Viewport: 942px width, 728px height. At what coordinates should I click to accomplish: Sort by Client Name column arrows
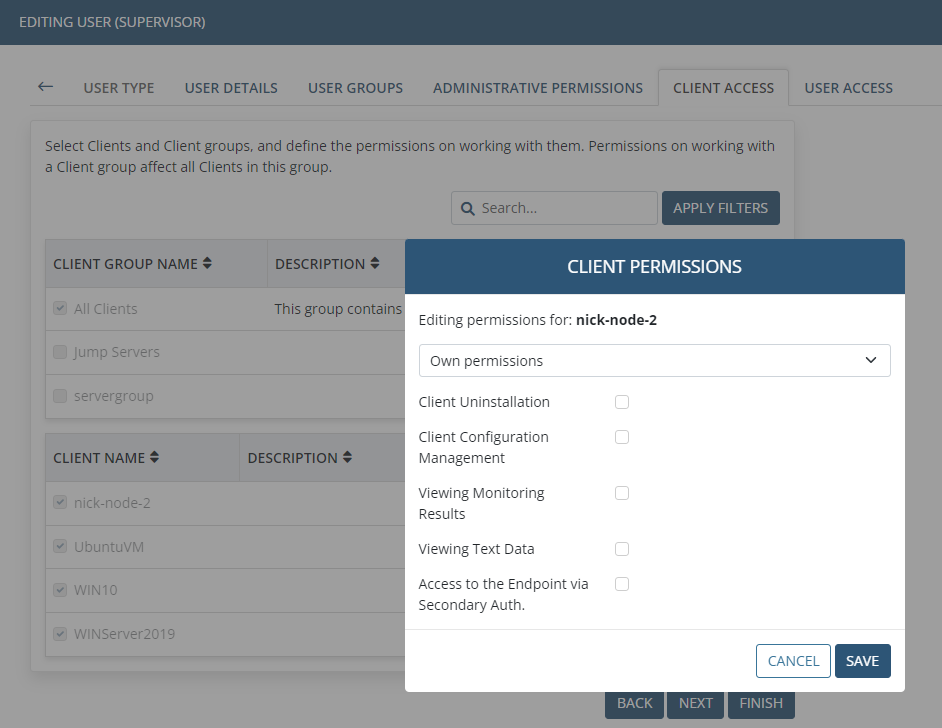pos(154,458)
